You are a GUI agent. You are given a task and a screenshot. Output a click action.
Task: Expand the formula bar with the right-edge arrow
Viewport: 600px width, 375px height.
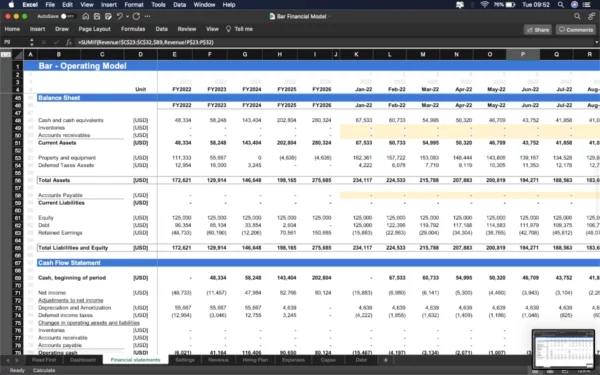pyautogui.click(x=596, y=42)
